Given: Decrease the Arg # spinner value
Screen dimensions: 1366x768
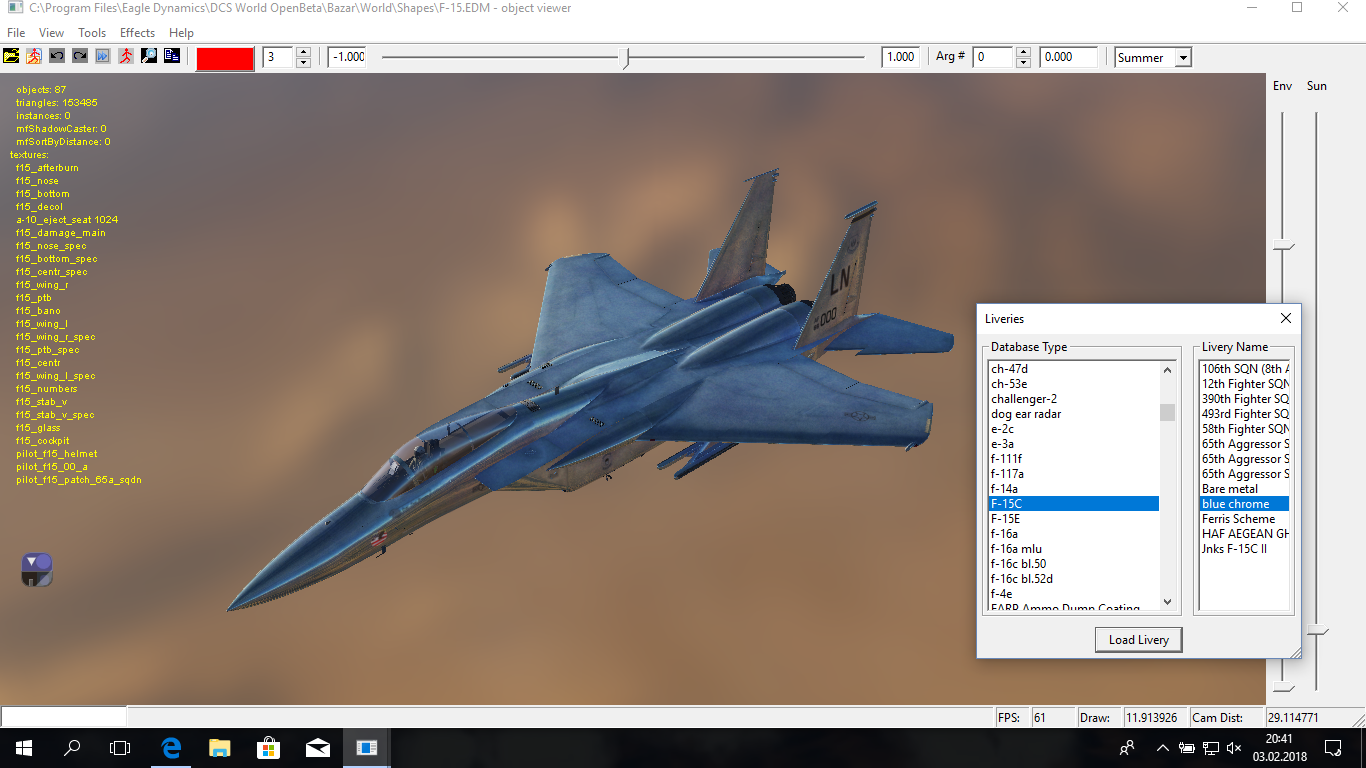Looking at the screenshot, I should [x=1023, y=62].
